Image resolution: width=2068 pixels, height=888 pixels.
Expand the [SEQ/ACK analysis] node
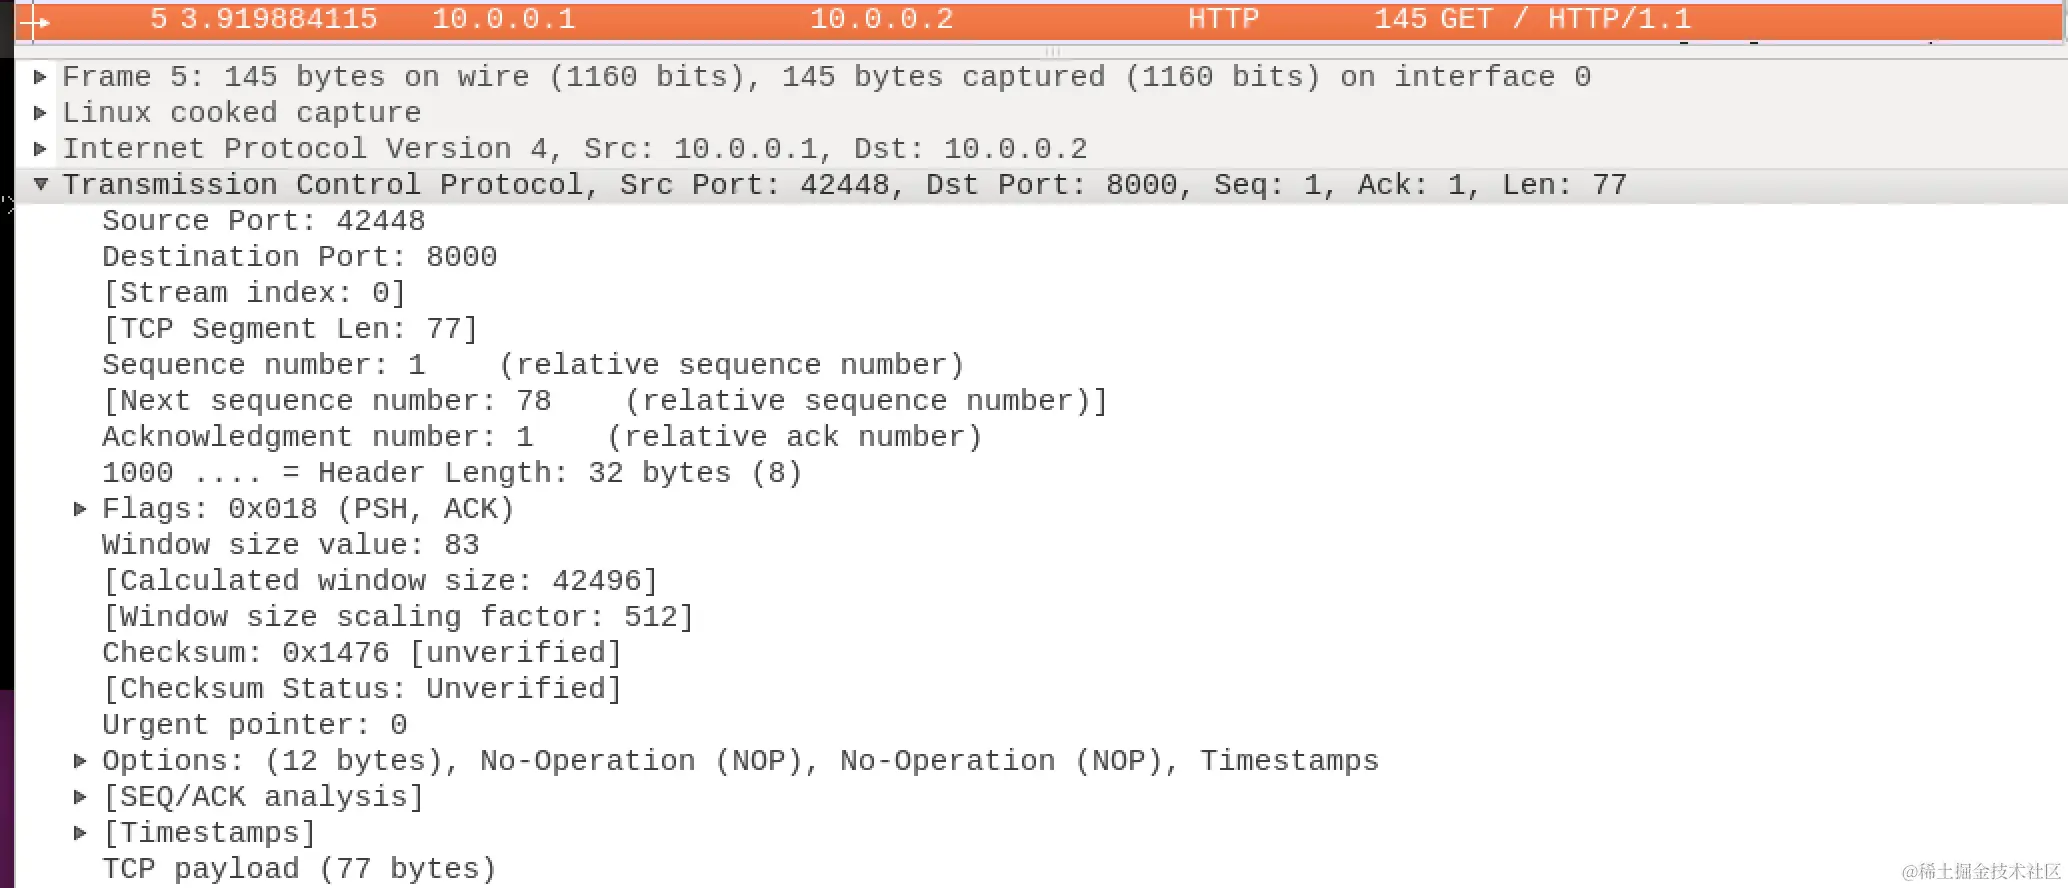pyautogui.click(x=80, y=797)
